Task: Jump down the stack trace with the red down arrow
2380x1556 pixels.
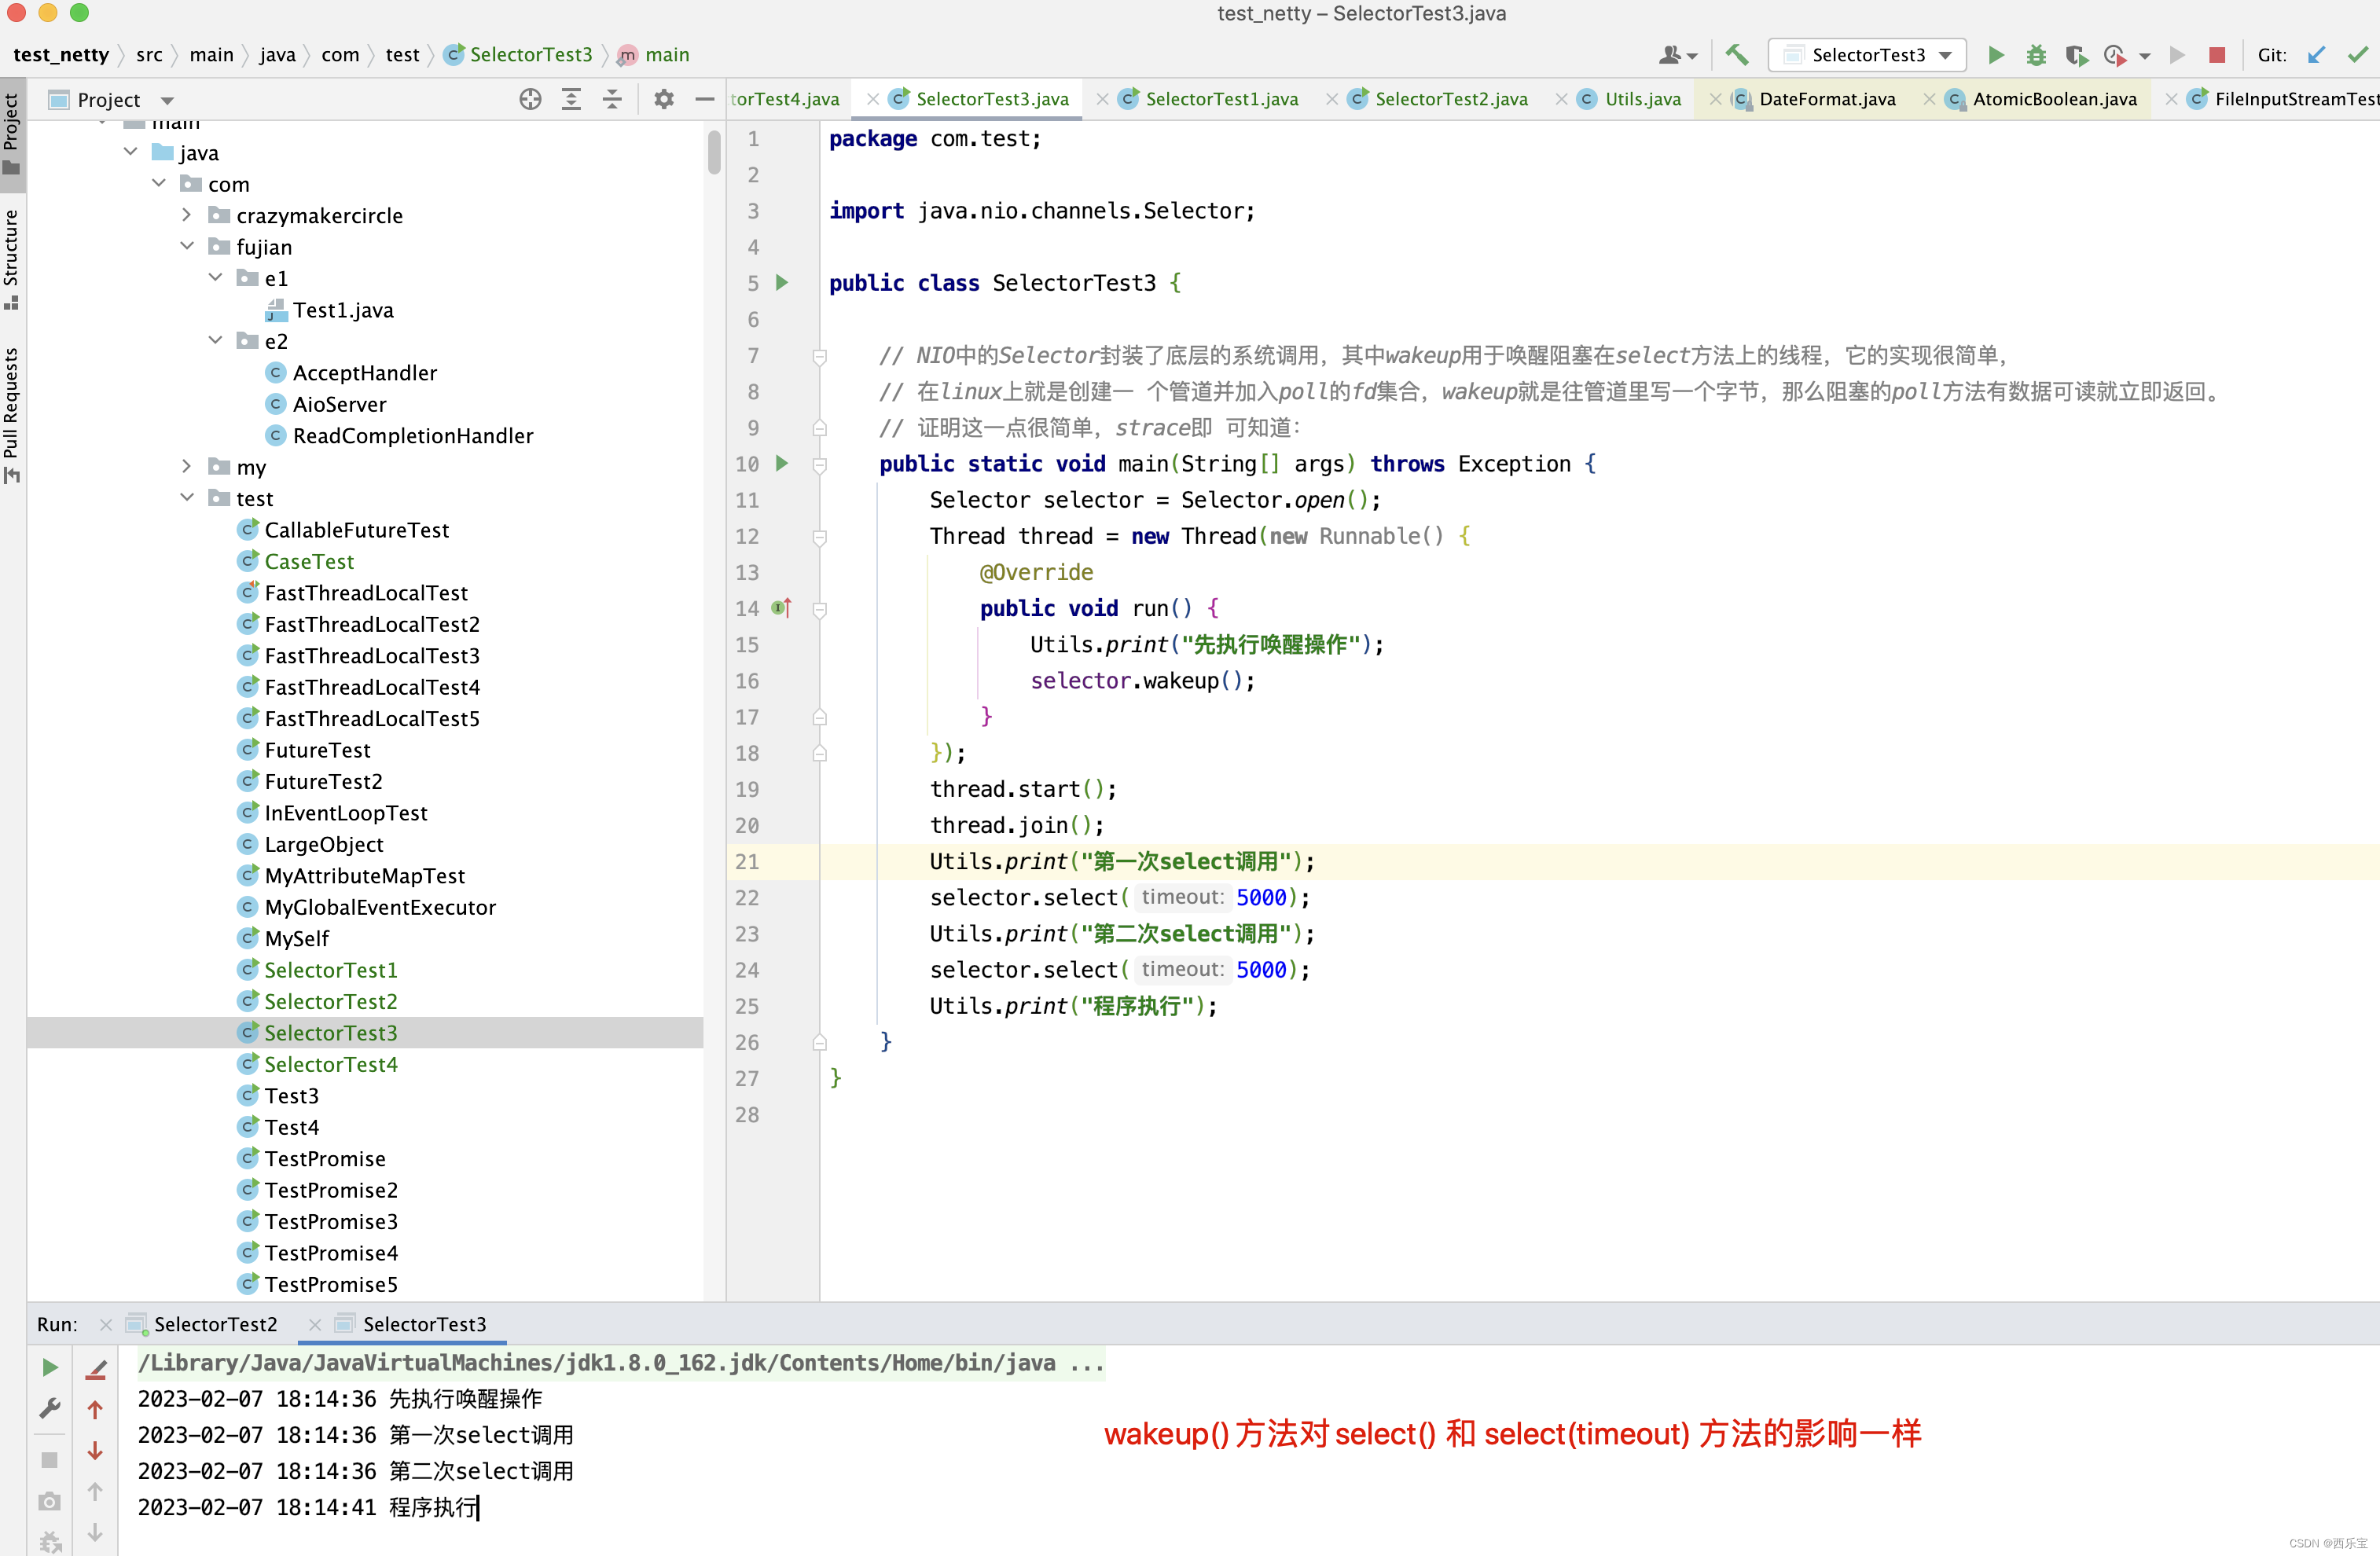Action: [95, 1450]
